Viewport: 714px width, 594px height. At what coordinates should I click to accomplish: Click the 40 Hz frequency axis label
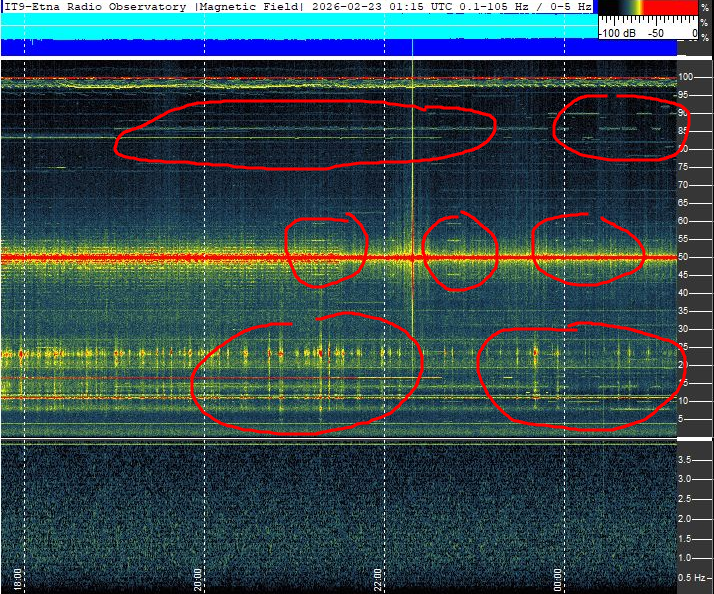pos(685,293)
